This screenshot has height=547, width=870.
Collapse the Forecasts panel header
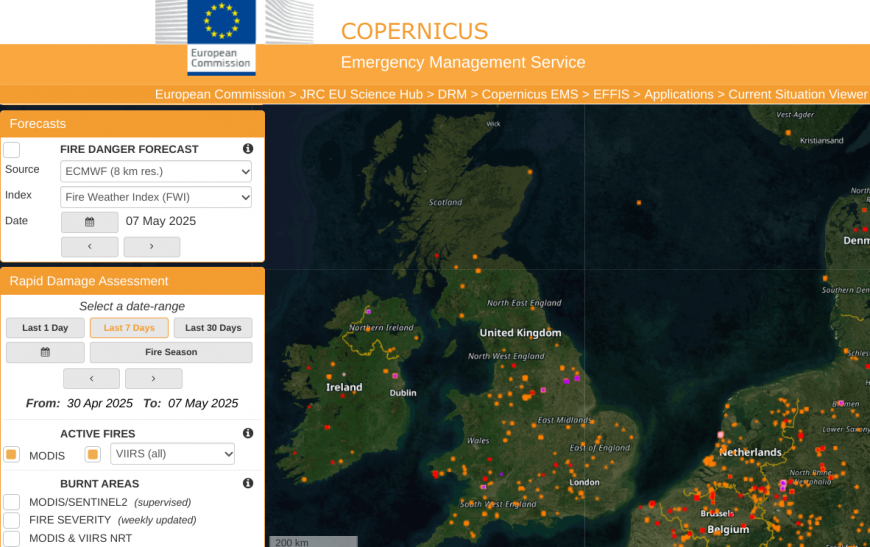pyautogui.click(x=132, y=124)
